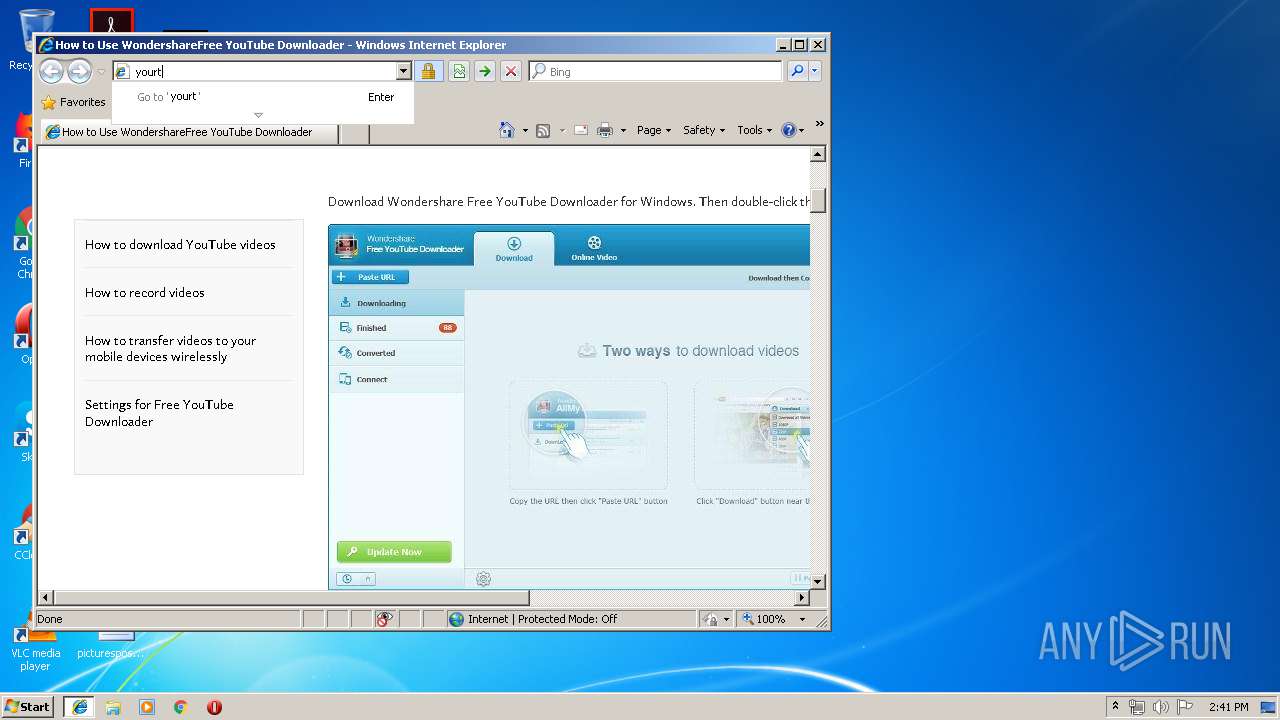This screenshot has height=720, width=1280.
Task: Open Settings for Free YouTube Downloader link
Action: tap(159, 413)
